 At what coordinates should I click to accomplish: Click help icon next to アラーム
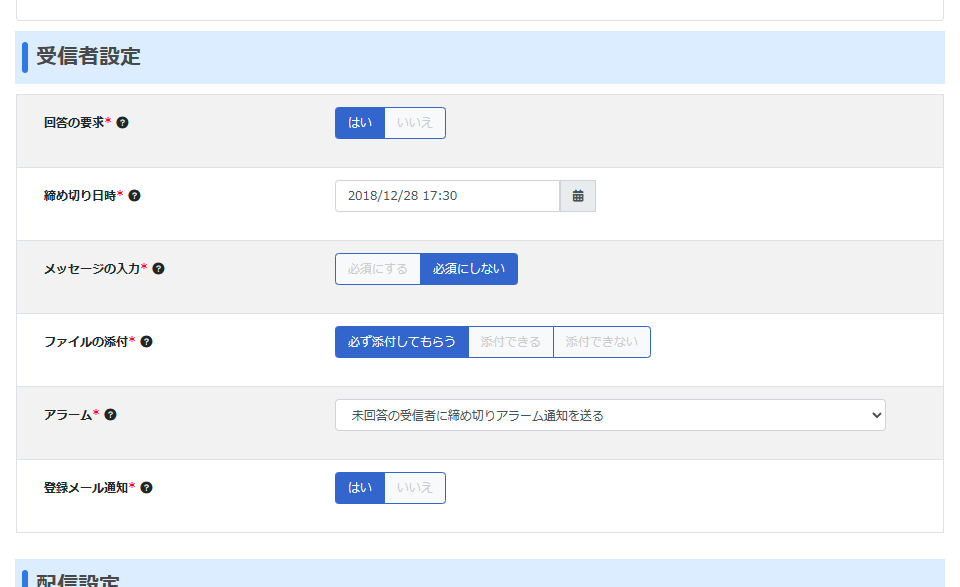(x=111, y=415)
